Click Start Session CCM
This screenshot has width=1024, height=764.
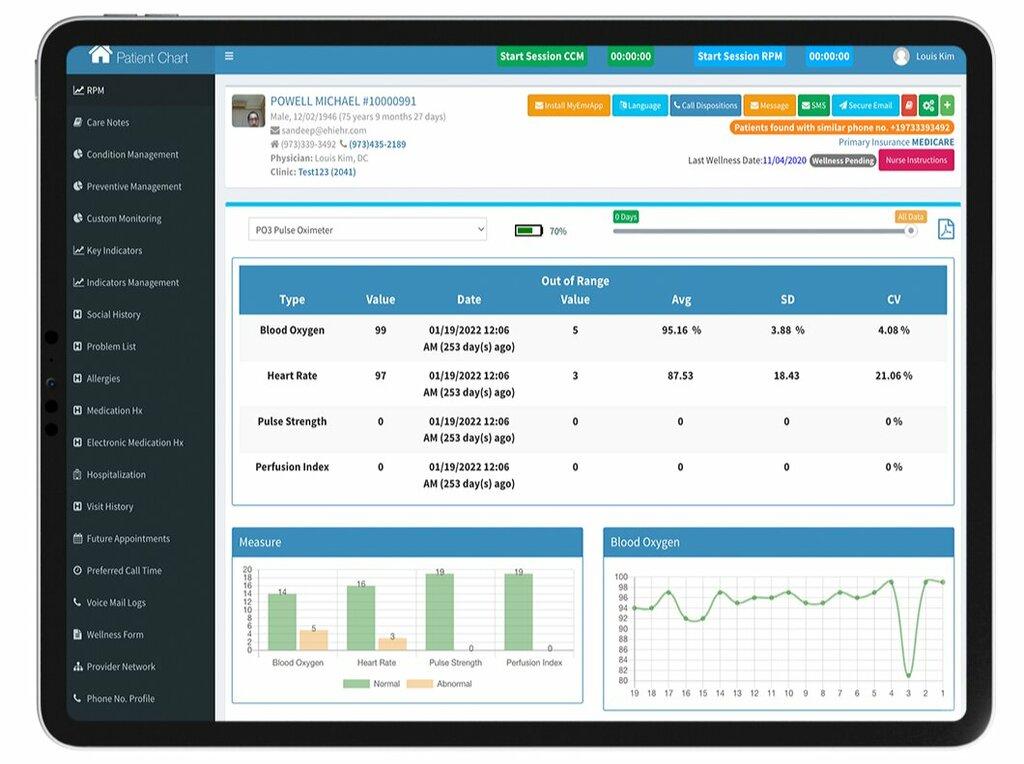(x=541, y=57)
